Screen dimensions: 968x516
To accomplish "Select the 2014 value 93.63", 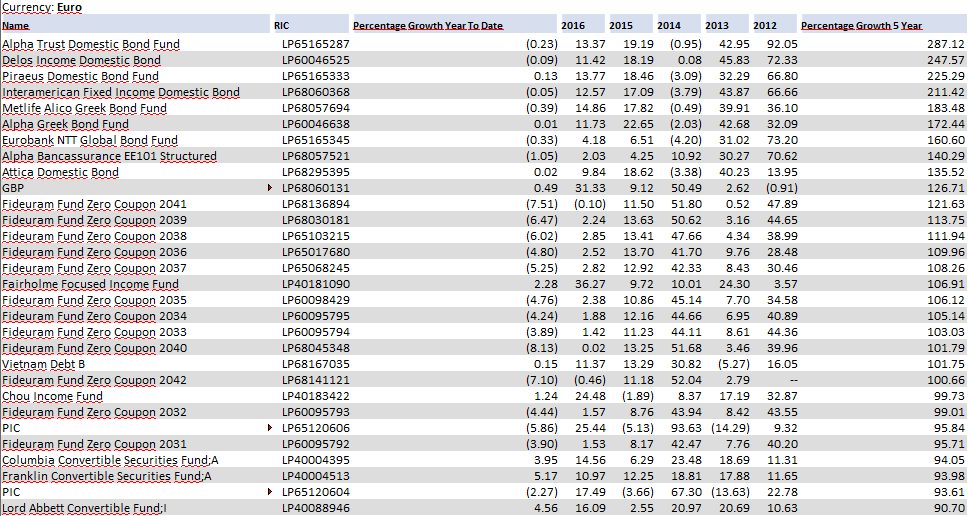I will click(x=686, y=428).
